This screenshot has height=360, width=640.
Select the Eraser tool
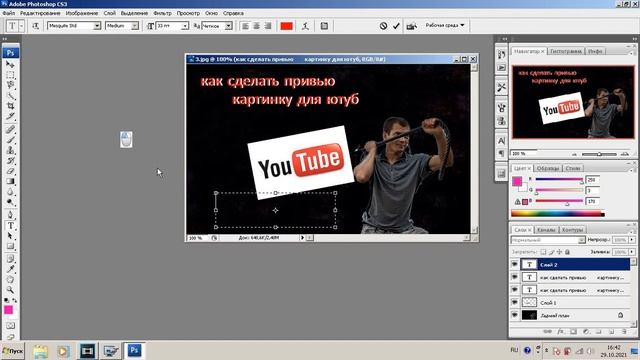[x=10, y=171]
